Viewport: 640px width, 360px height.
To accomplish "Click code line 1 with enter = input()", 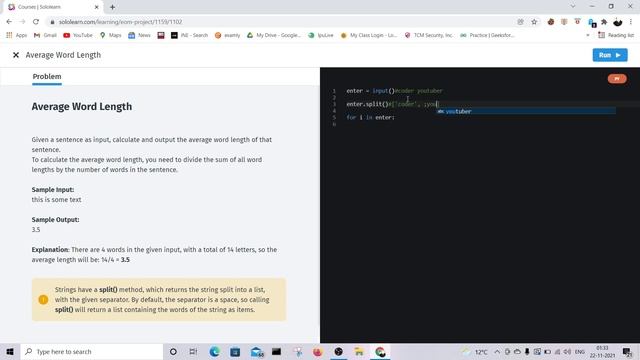I will pos(394,91).
